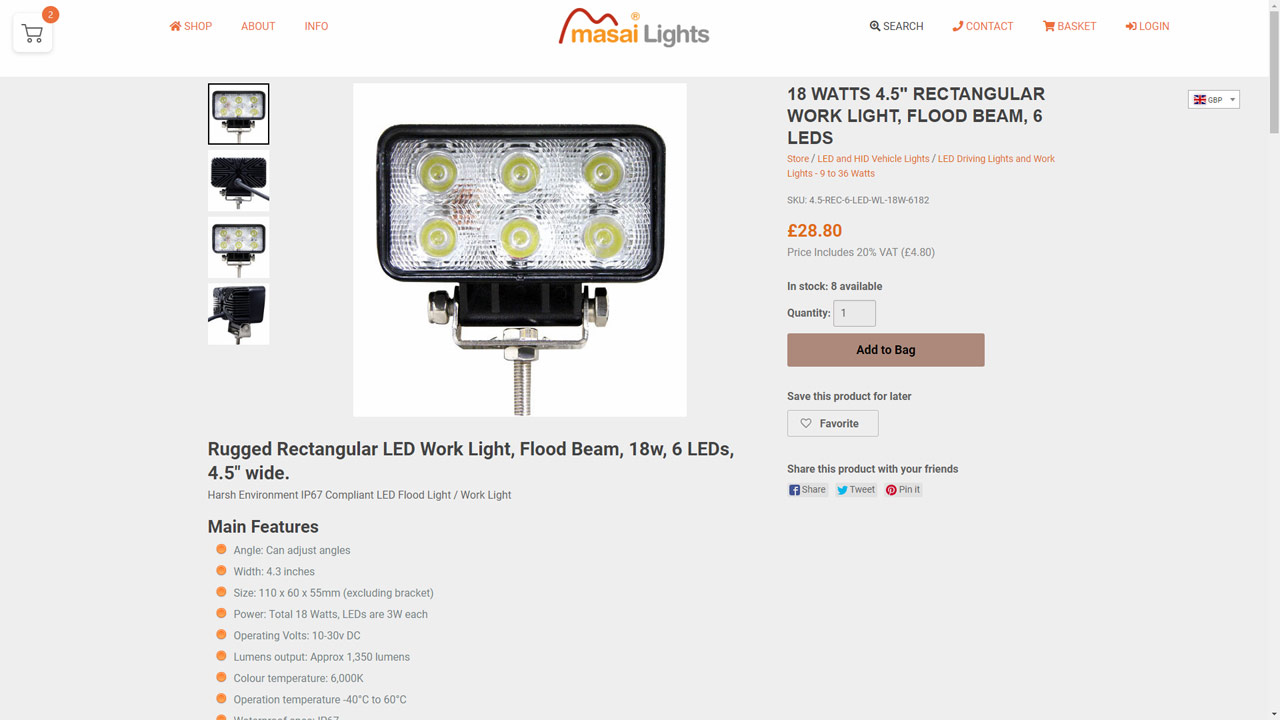Open the INFO menu item
The image size is (1280, 720).
[x=316, y=26]
